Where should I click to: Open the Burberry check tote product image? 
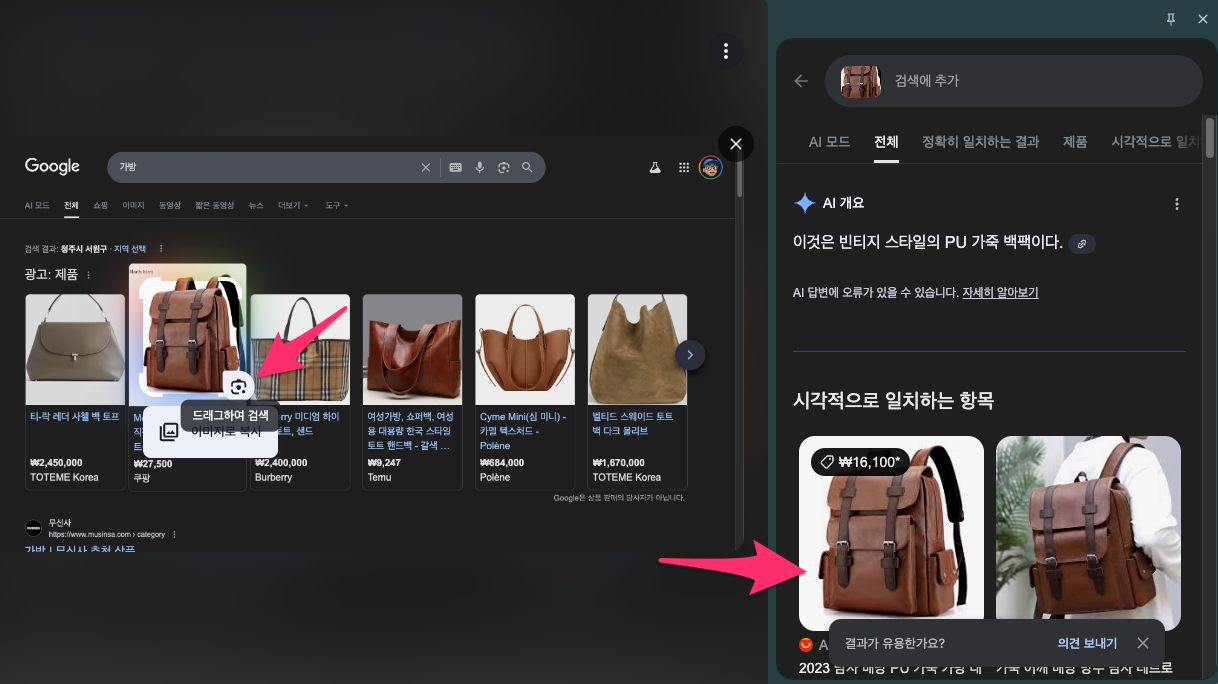300,349
